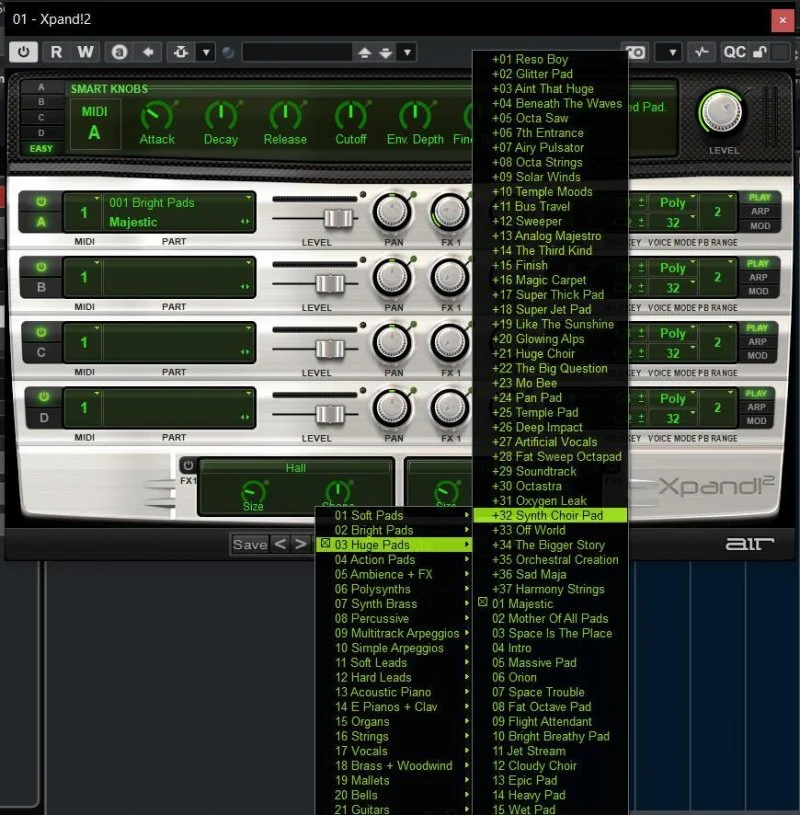
Task: Click the Hall effect type label
Action: [x=295, y=468]
